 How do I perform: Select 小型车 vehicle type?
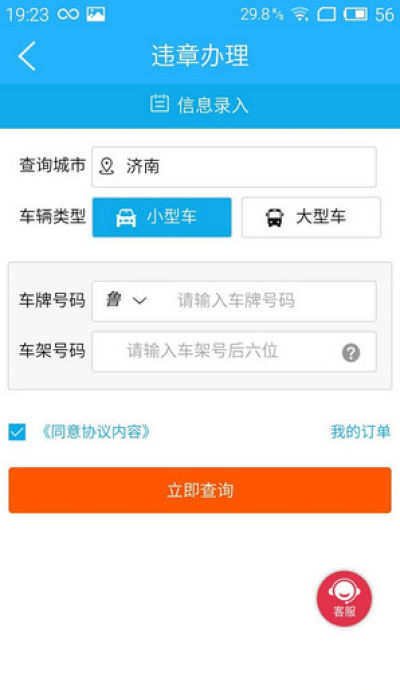[161, 217]
